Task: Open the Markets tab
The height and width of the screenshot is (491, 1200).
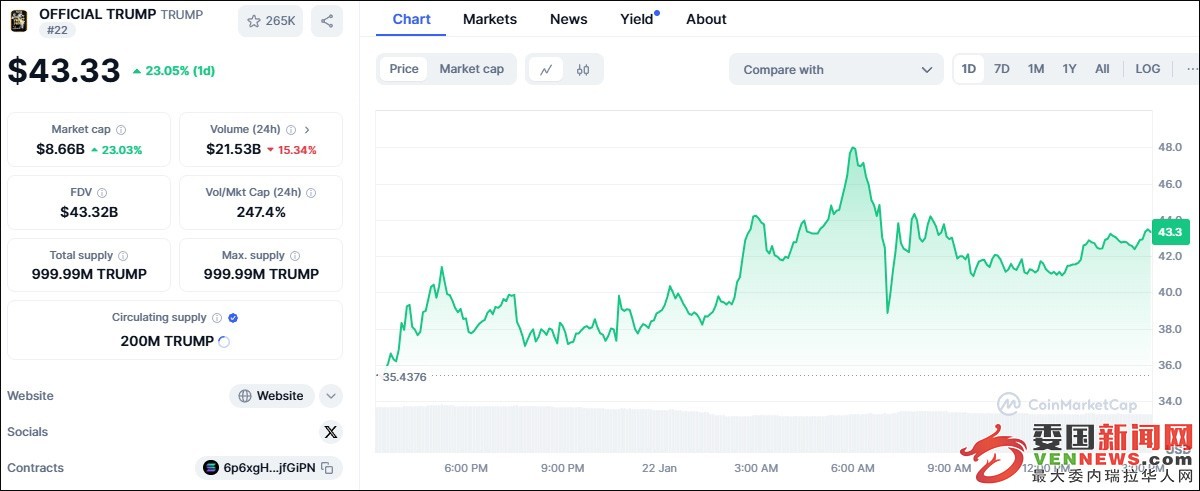Action: [490, 19]
